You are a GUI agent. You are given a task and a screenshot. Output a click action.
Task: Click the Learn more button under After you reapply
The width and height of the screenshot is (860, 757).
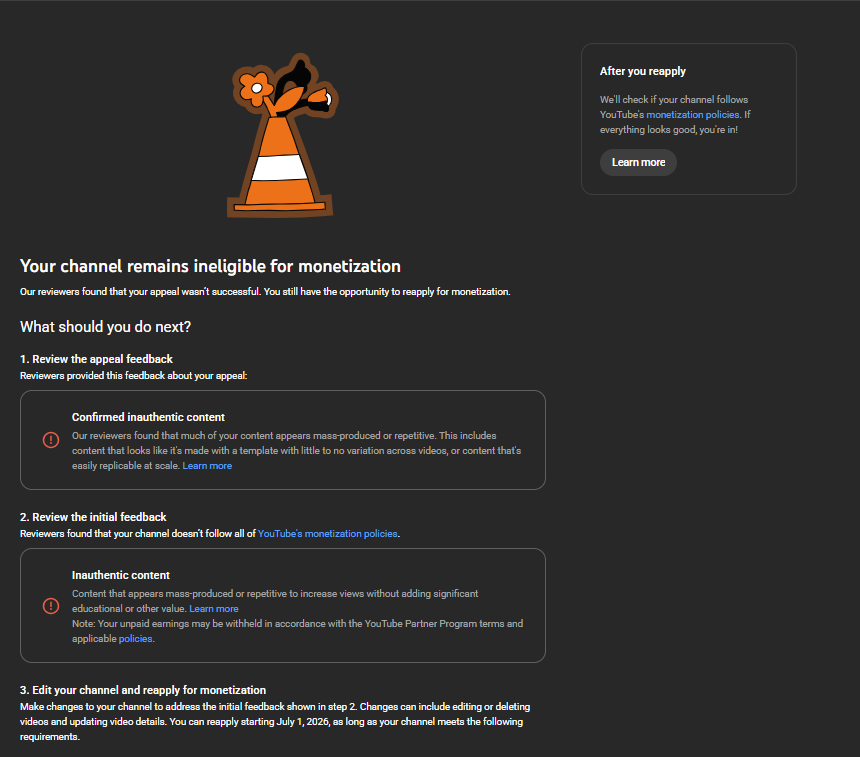pos(638,162)
